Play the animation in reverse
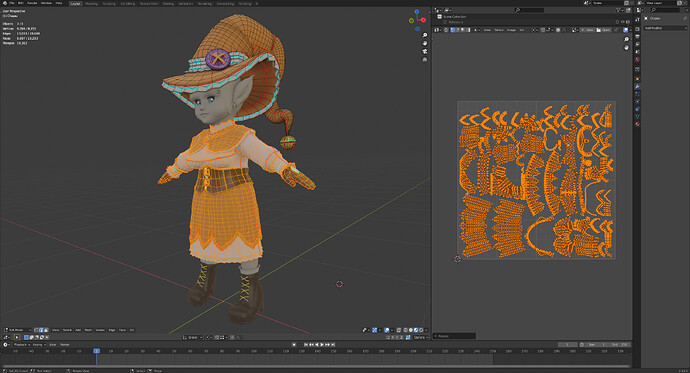Screen dimensions: 690x373 click(317, 344)
